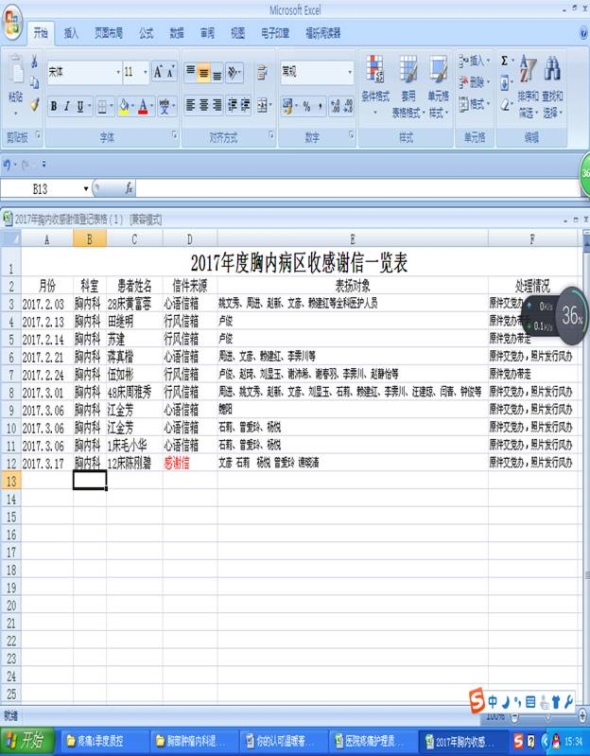Viewport: 590px width, 756px height.
Task: Open the font name dropdown
Action: 118,73
